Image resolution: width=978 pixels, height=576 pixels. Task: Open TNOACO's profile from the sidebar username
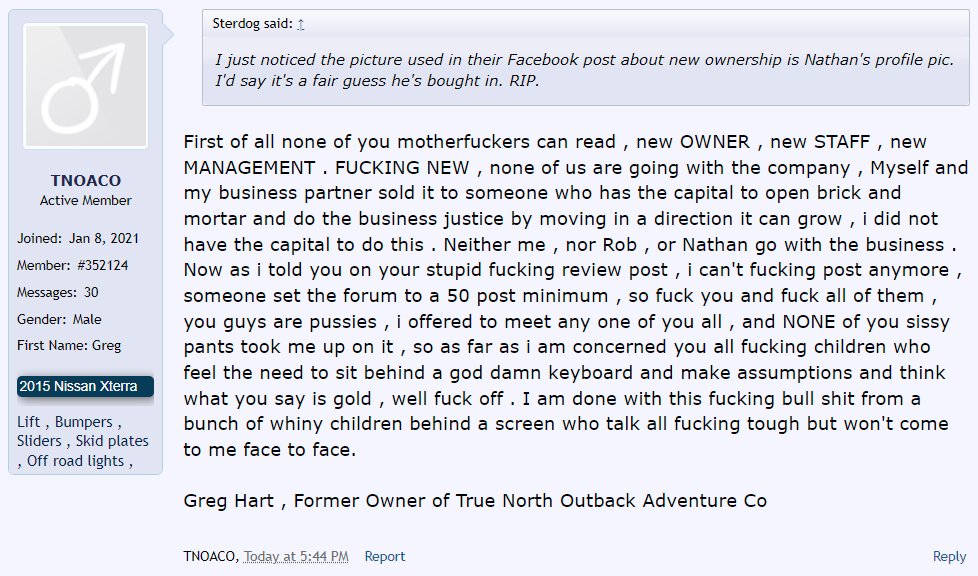coord(85,180)
